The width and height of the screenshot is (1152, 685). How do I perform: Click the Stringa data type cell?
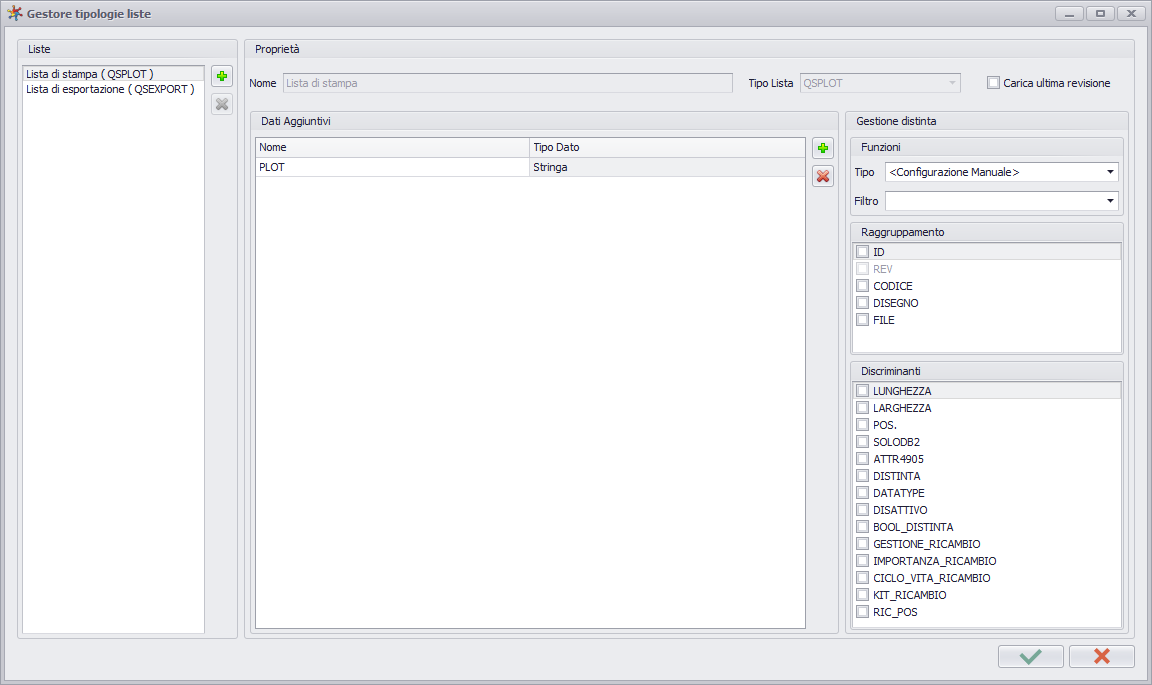[667, 168]
